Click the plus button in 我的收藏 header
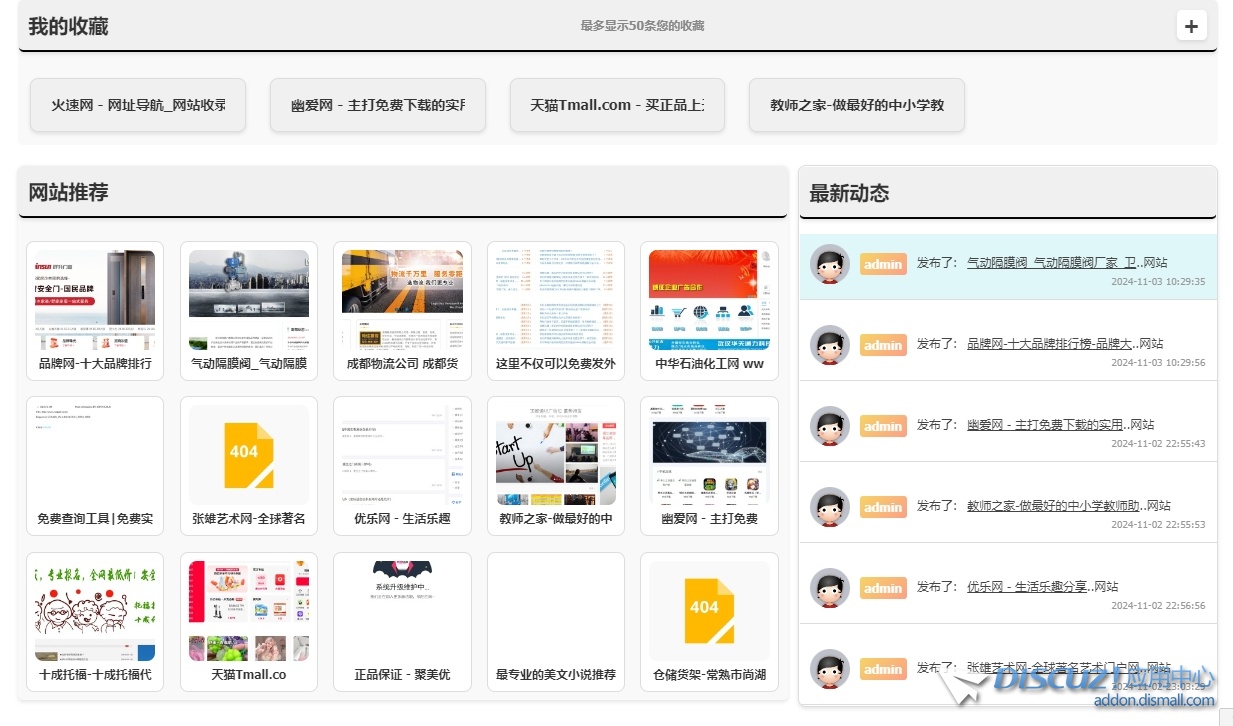 click(x=1191, y=26)
